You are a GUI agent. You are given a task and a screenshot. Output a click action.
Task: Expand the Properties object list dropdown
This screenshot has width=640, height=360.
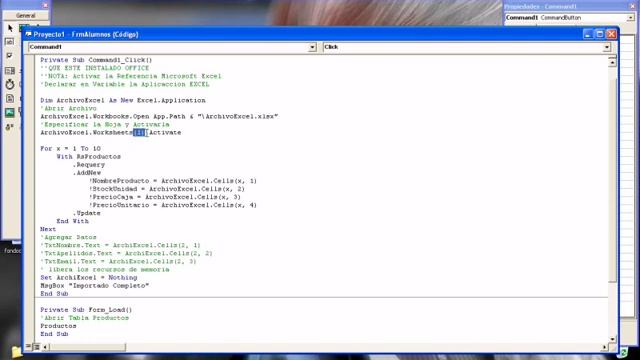630,18
